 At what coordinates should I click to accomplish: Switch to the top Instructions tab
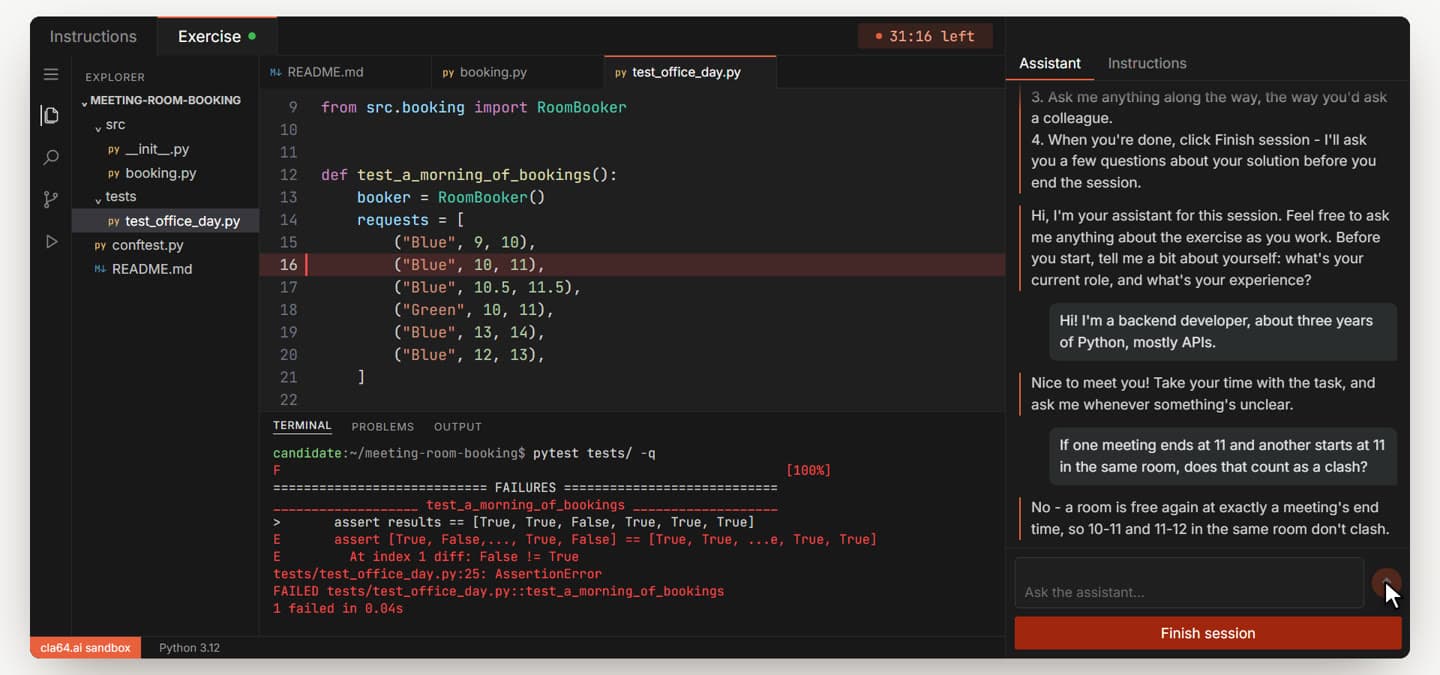(x=93, y=36)
